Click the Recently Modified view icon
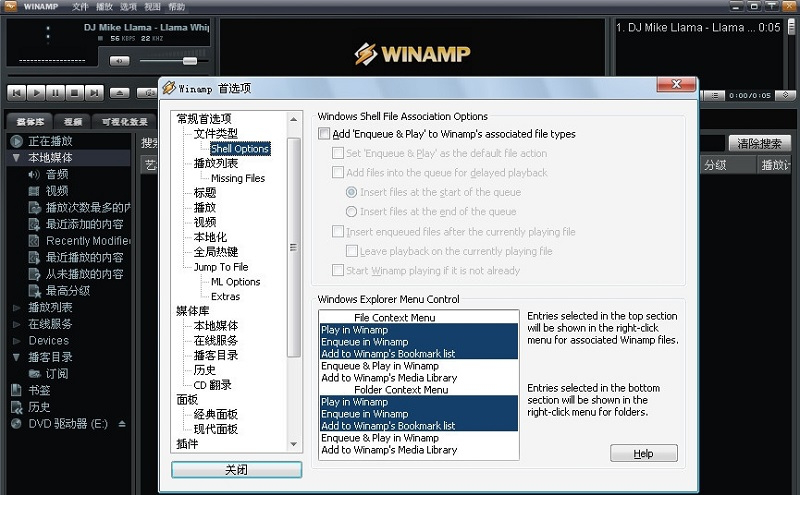 34,241
